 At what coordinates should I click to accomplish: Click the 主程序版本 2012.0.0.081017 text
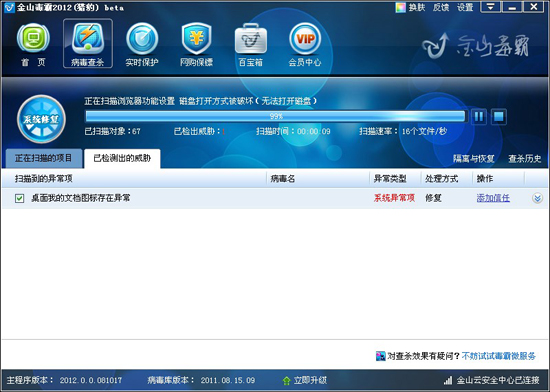(64, 380)
